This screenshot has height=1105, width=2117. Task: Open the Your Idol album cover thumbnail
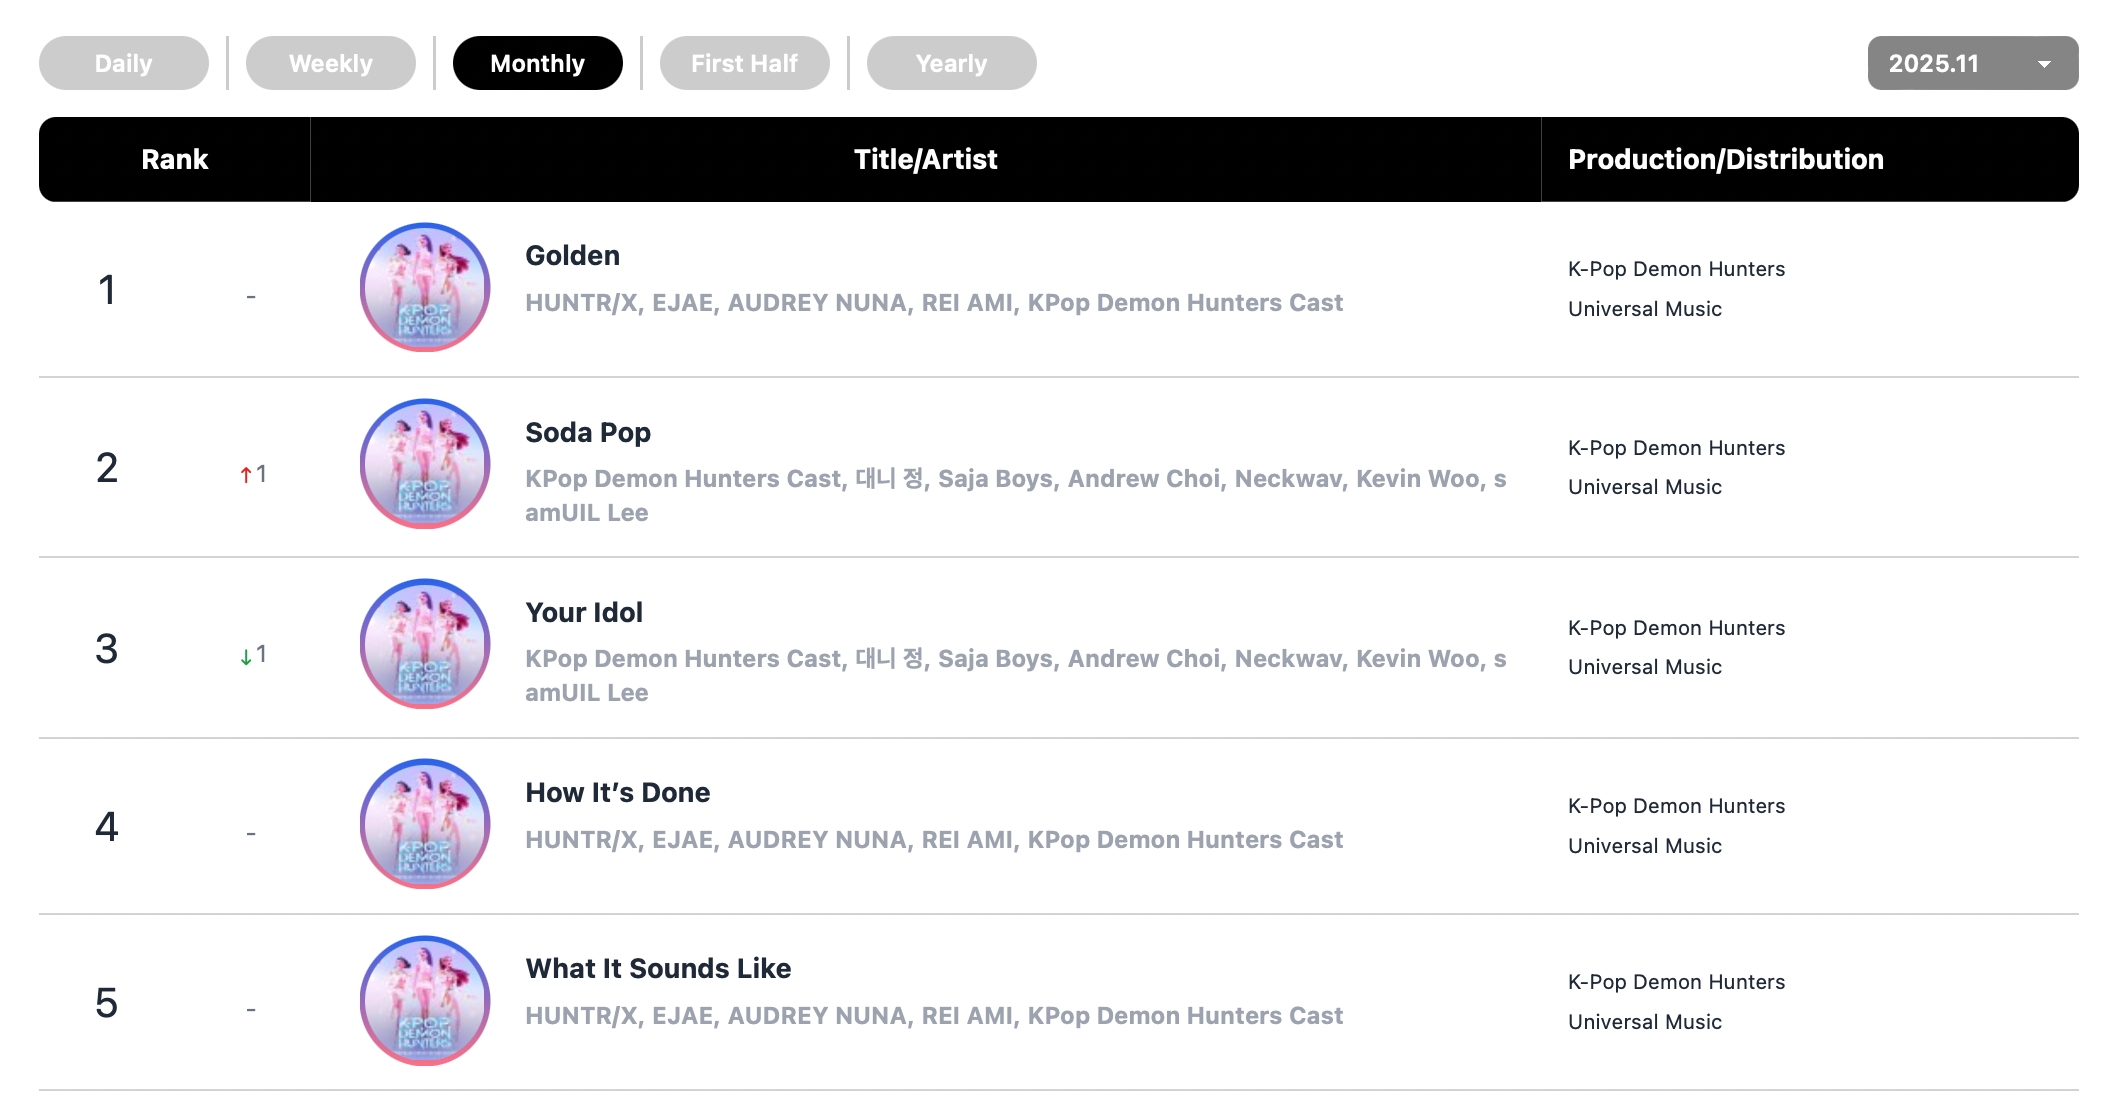[425, 644]
